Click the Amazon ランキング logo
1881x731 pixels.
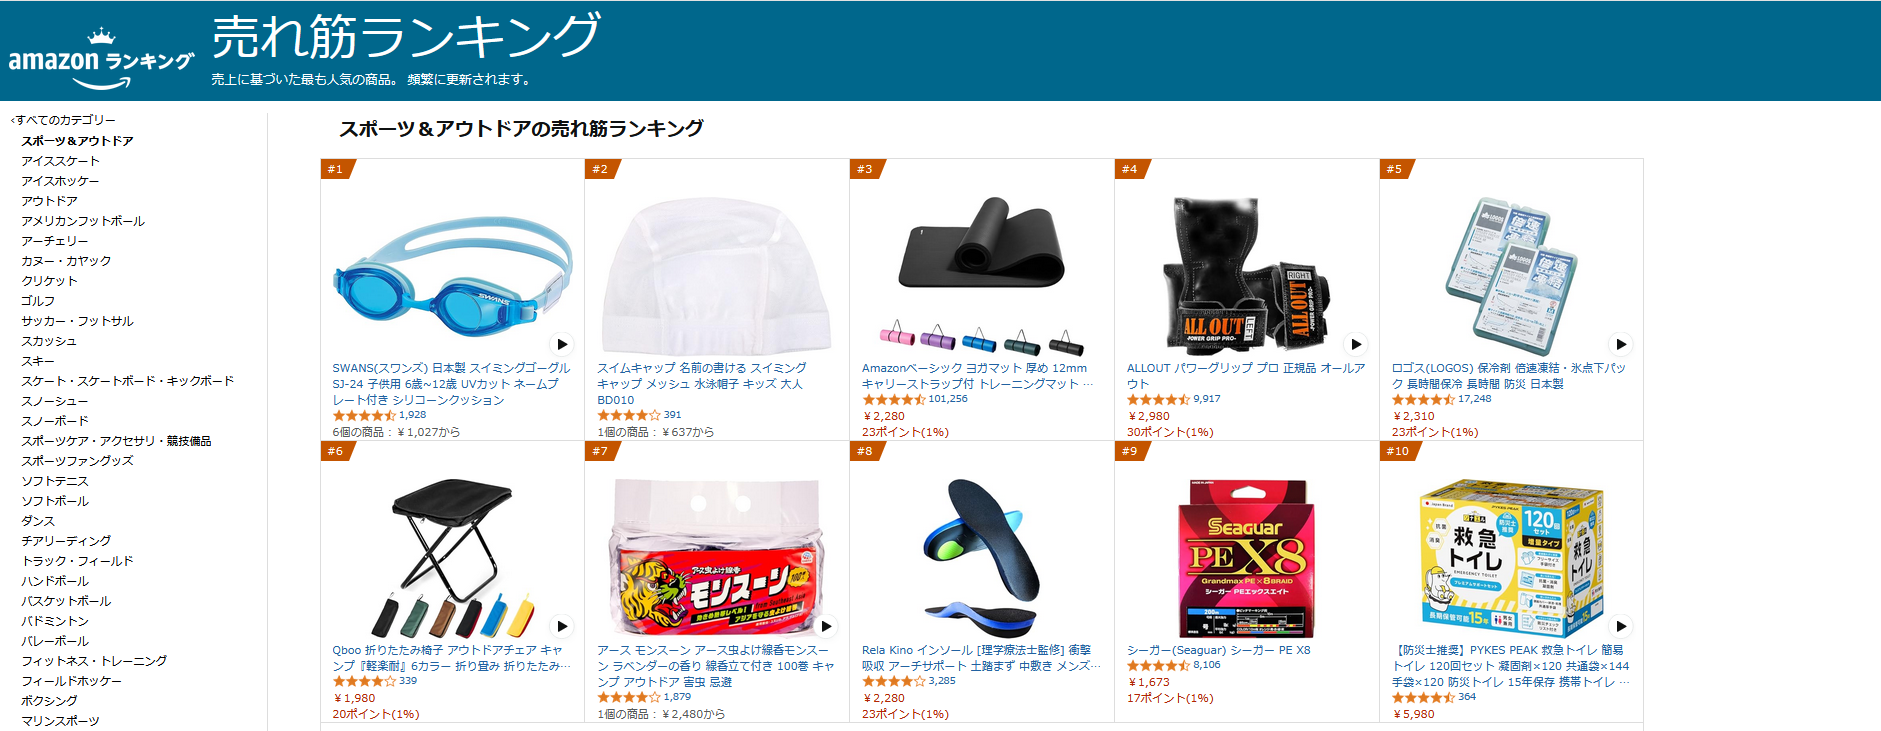pos(101,60)
